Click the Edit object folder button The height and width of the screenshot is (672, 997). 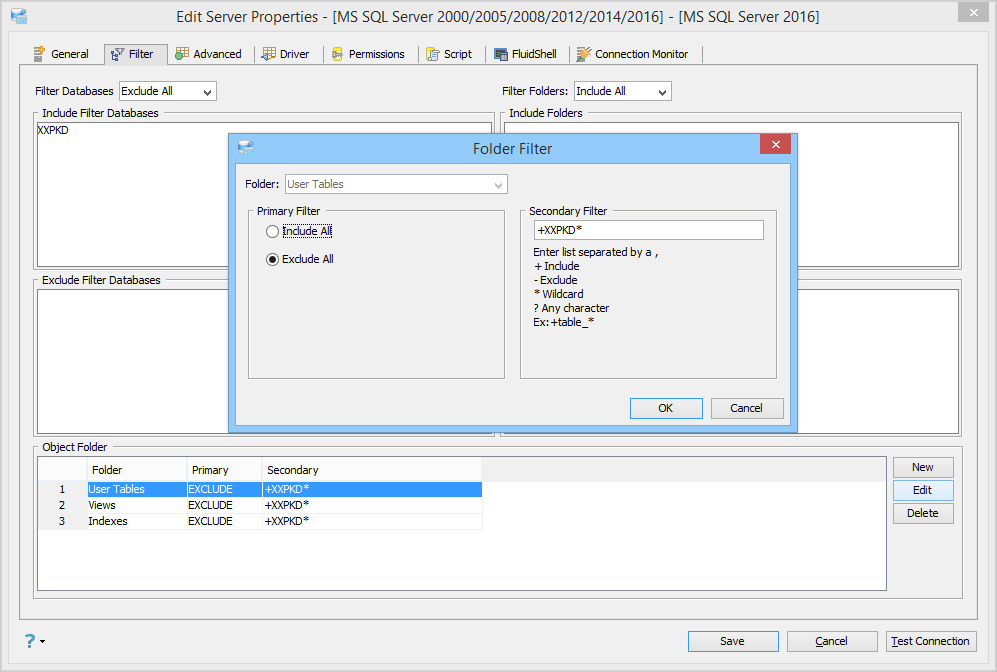tap(923, 490)
